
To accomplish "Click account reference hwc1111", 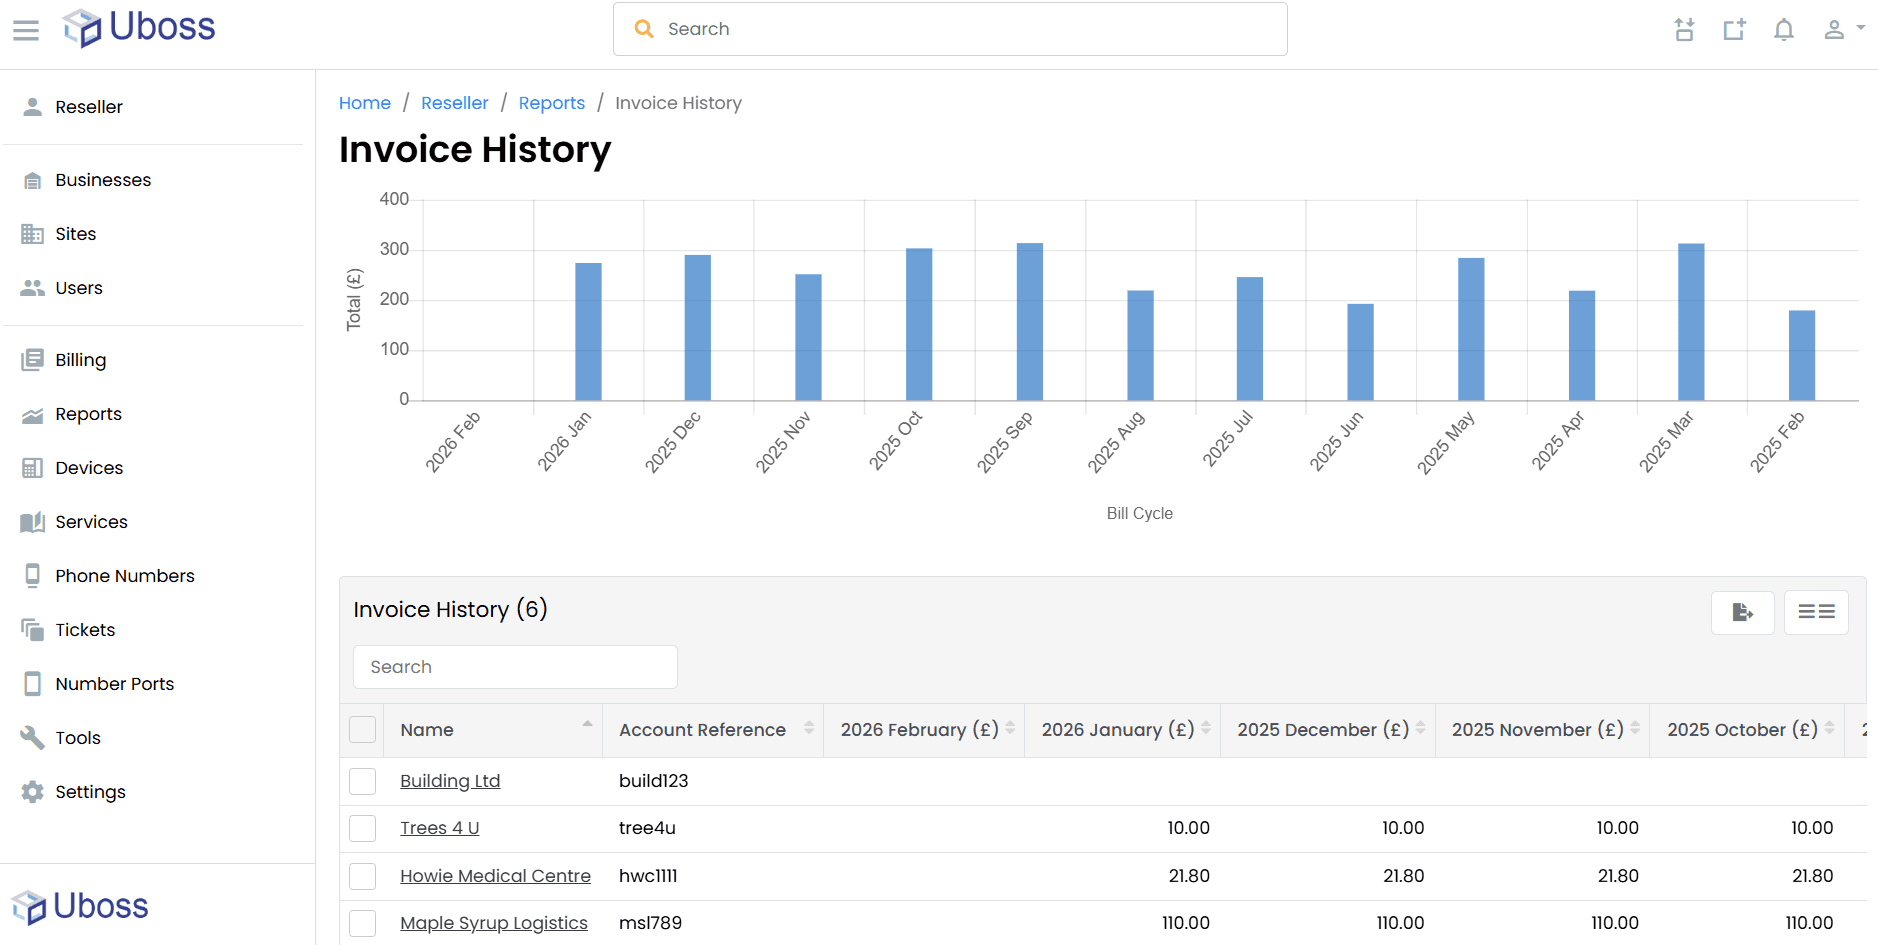I will coord(648,876).
